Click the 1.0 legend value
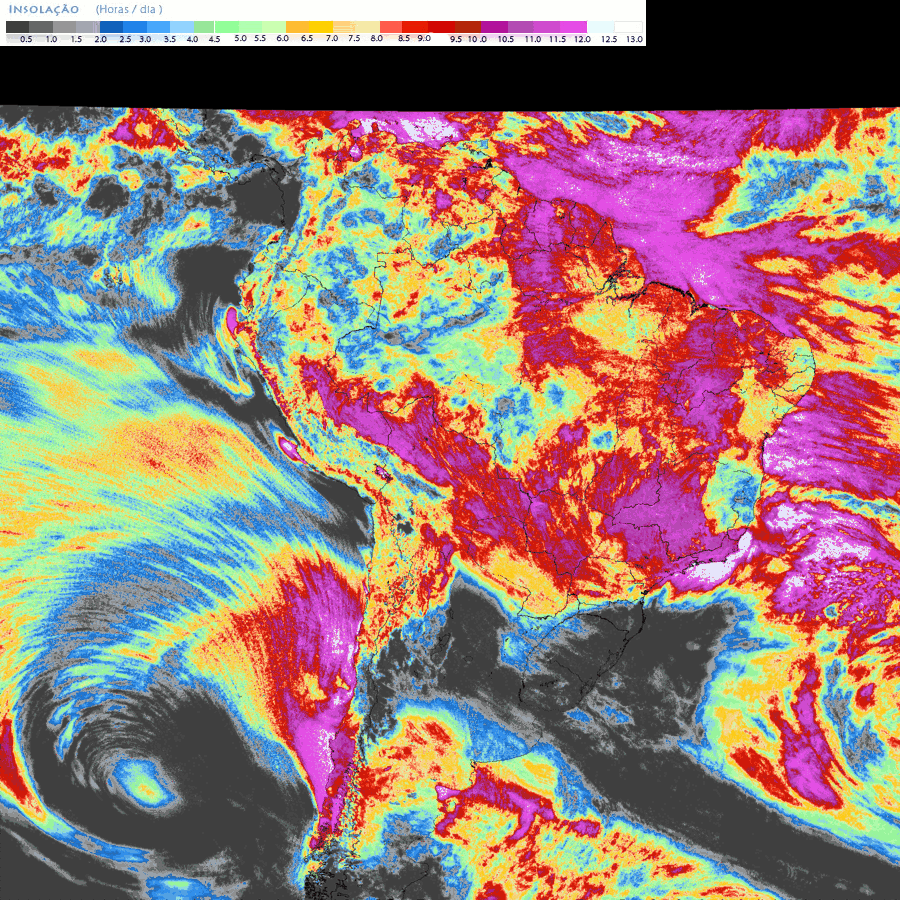Screen dimensions: 900x900 click(x=51, y=39)
